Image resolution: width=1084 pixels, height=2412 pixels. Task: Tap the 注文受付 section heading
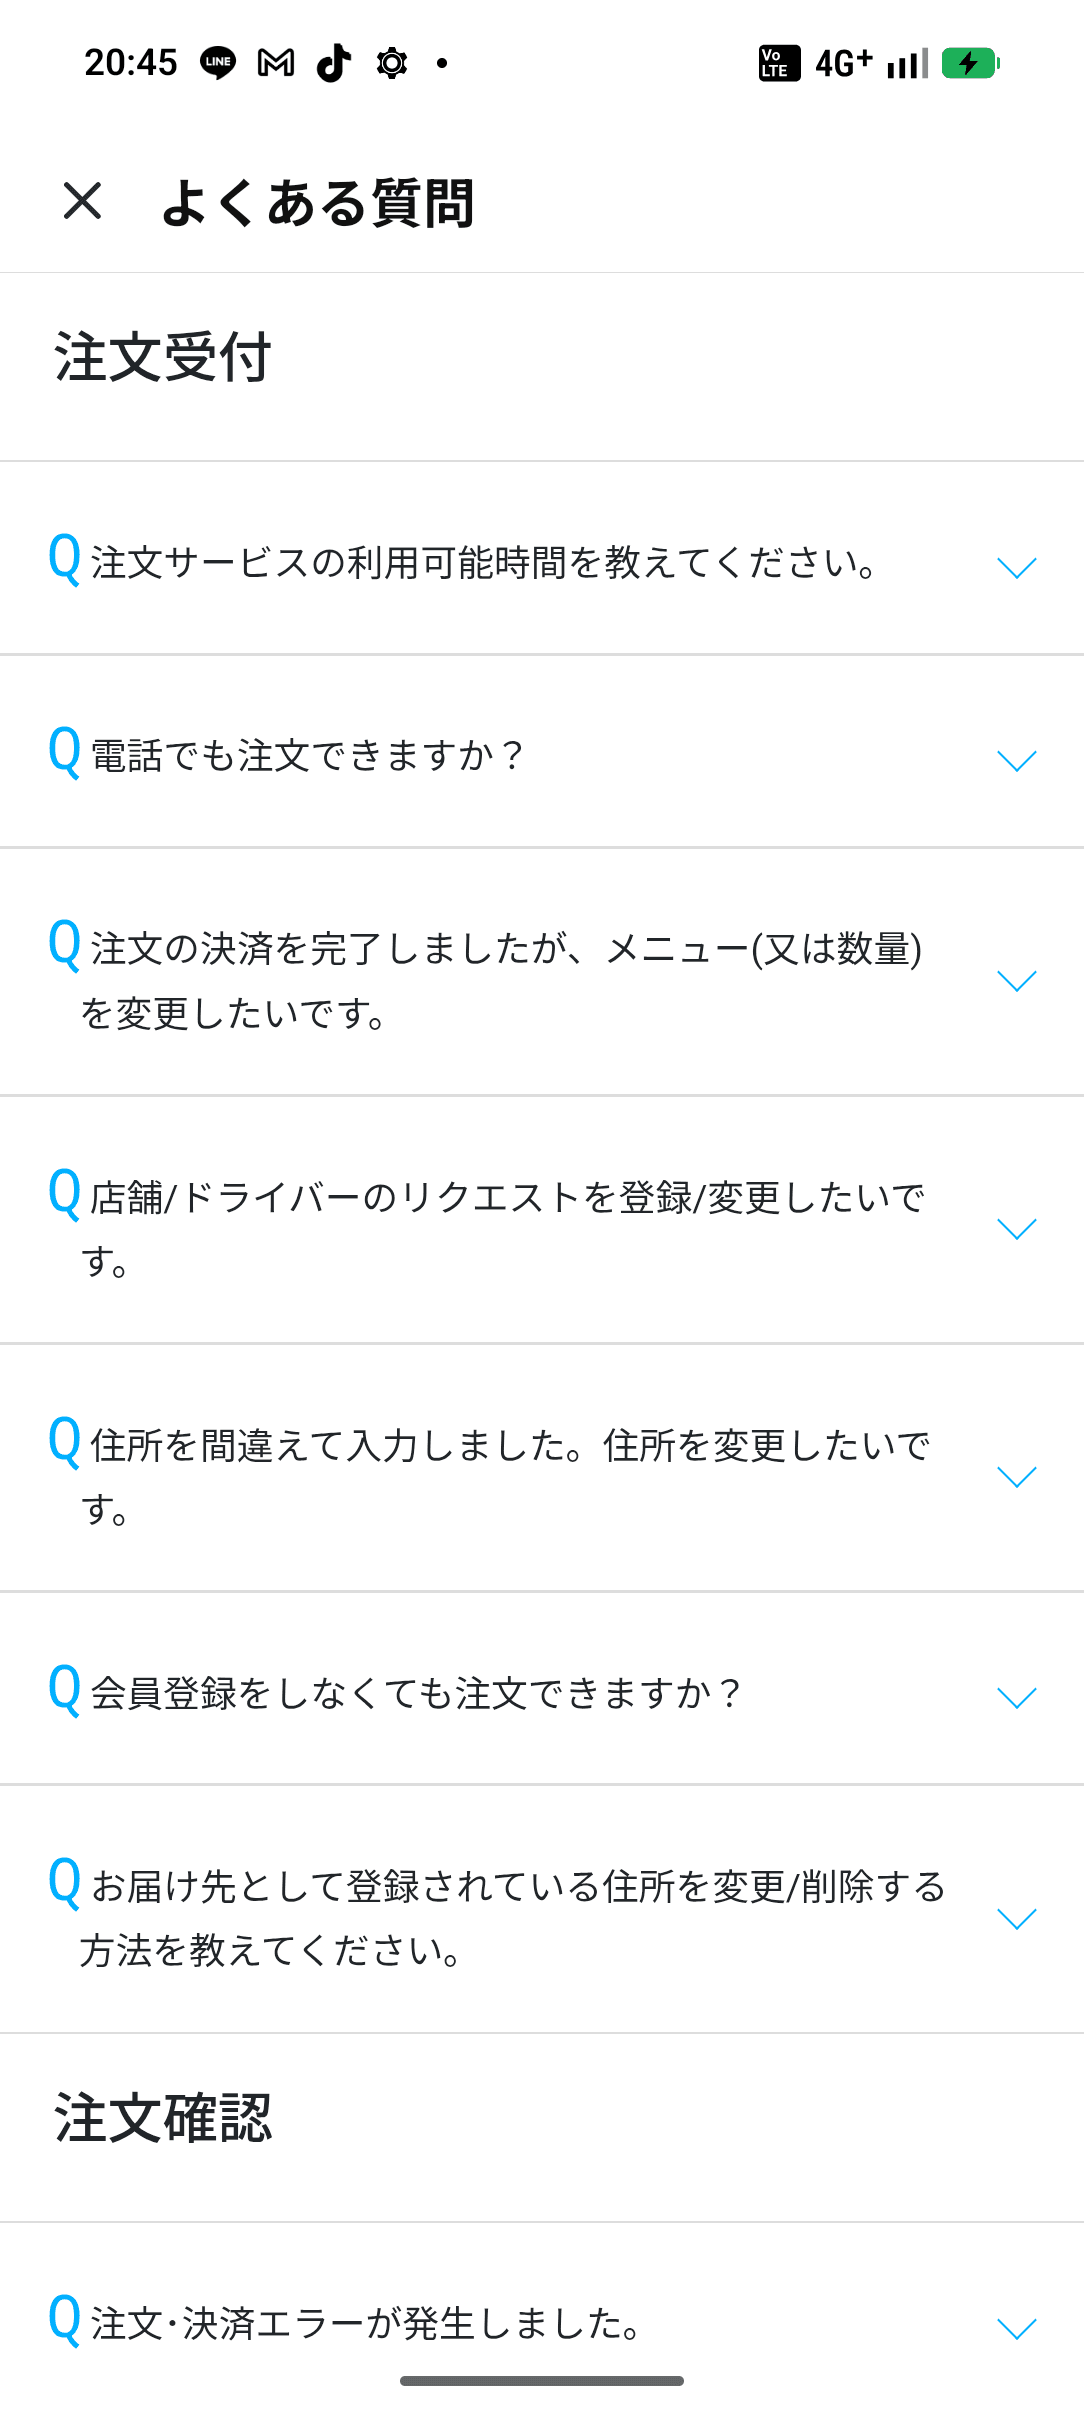click(163, 358)
